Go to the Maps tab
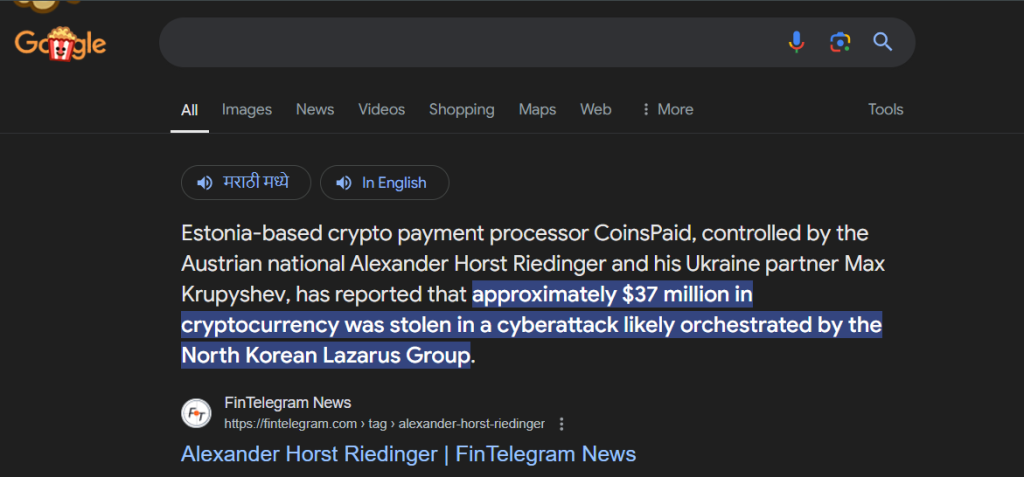The image size is (1024, 477). click(x=537, y=109)
